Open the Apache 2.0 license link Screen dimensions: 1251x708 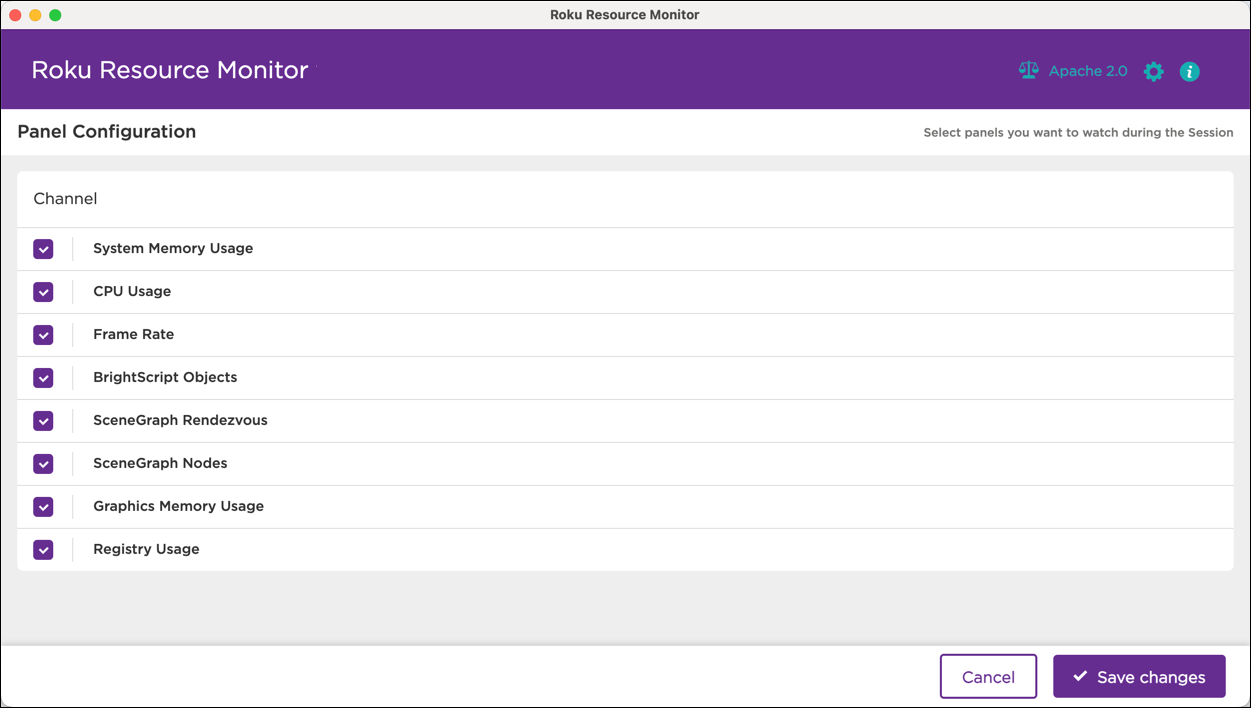click(x=1087, y=70)
